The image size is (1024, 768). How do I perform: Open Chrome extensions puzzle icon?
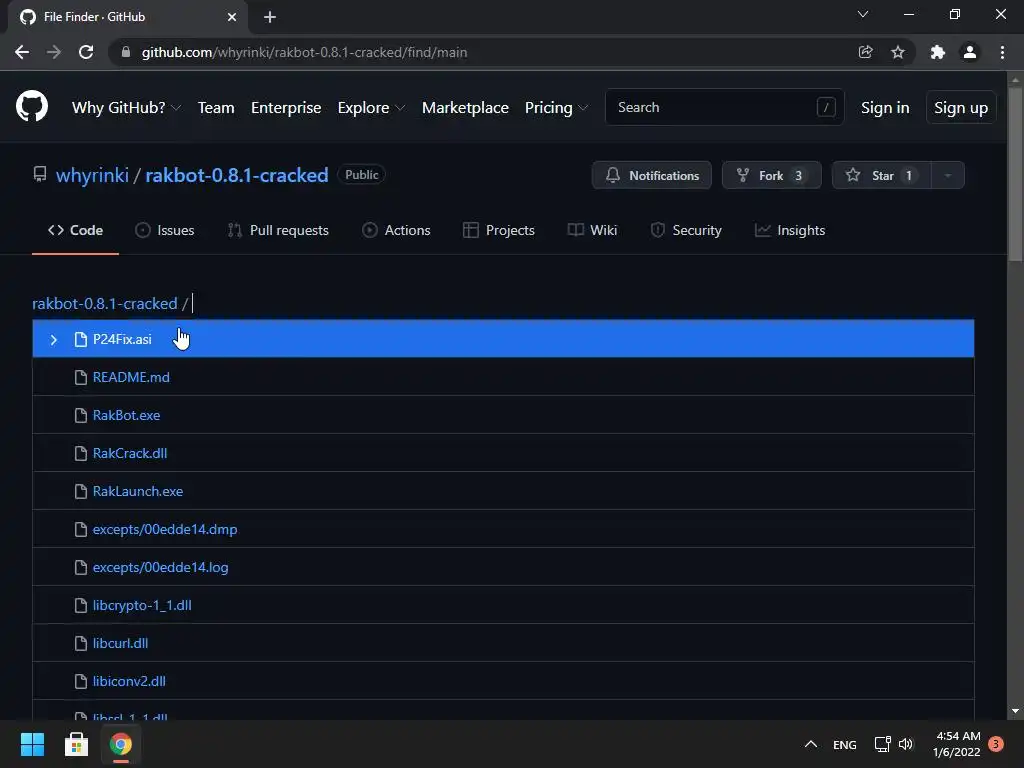(938, 52)
